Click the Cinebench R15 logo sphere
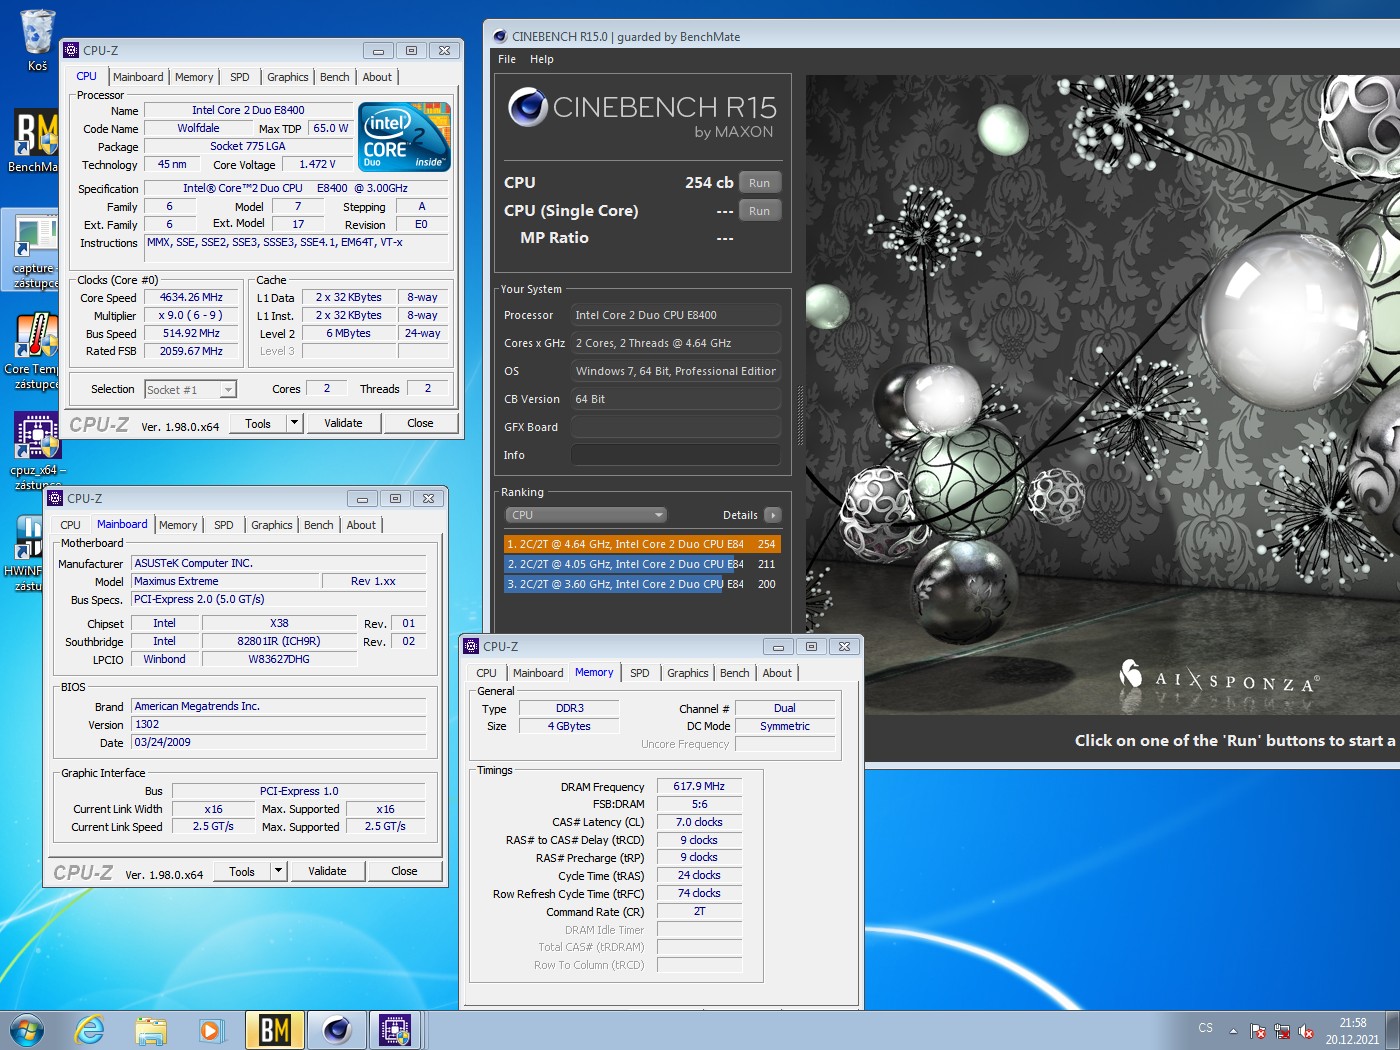Image resolution: width=1400 pixels, height=1050 pixels. point(527,107)
